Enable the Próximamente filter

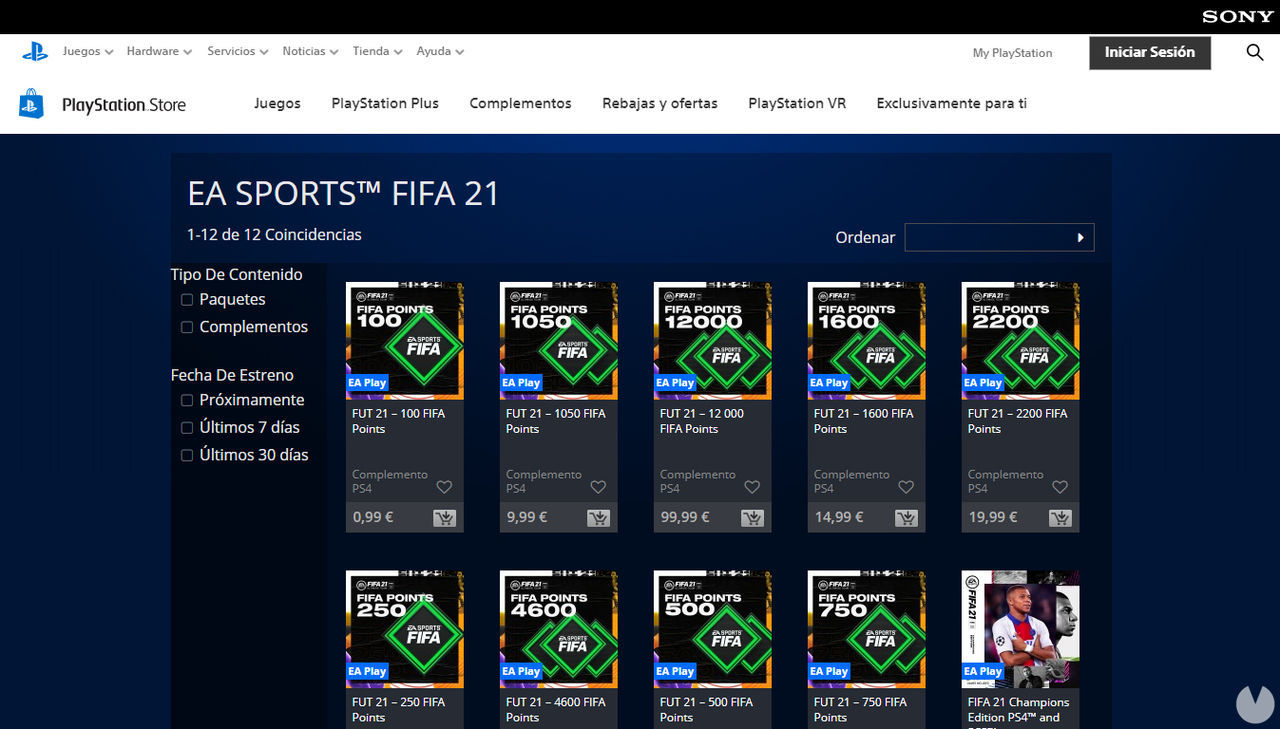pos(186,400)
